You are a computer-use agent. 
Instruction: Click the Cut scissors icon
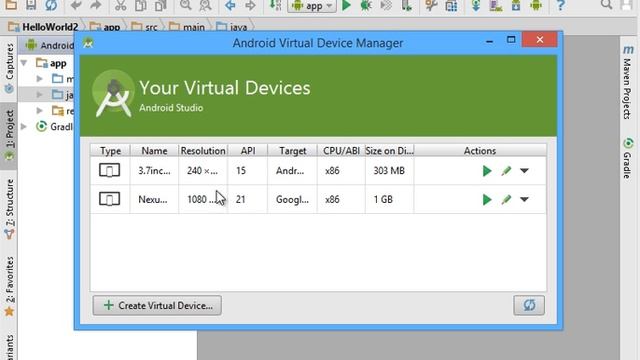point(120,5)
